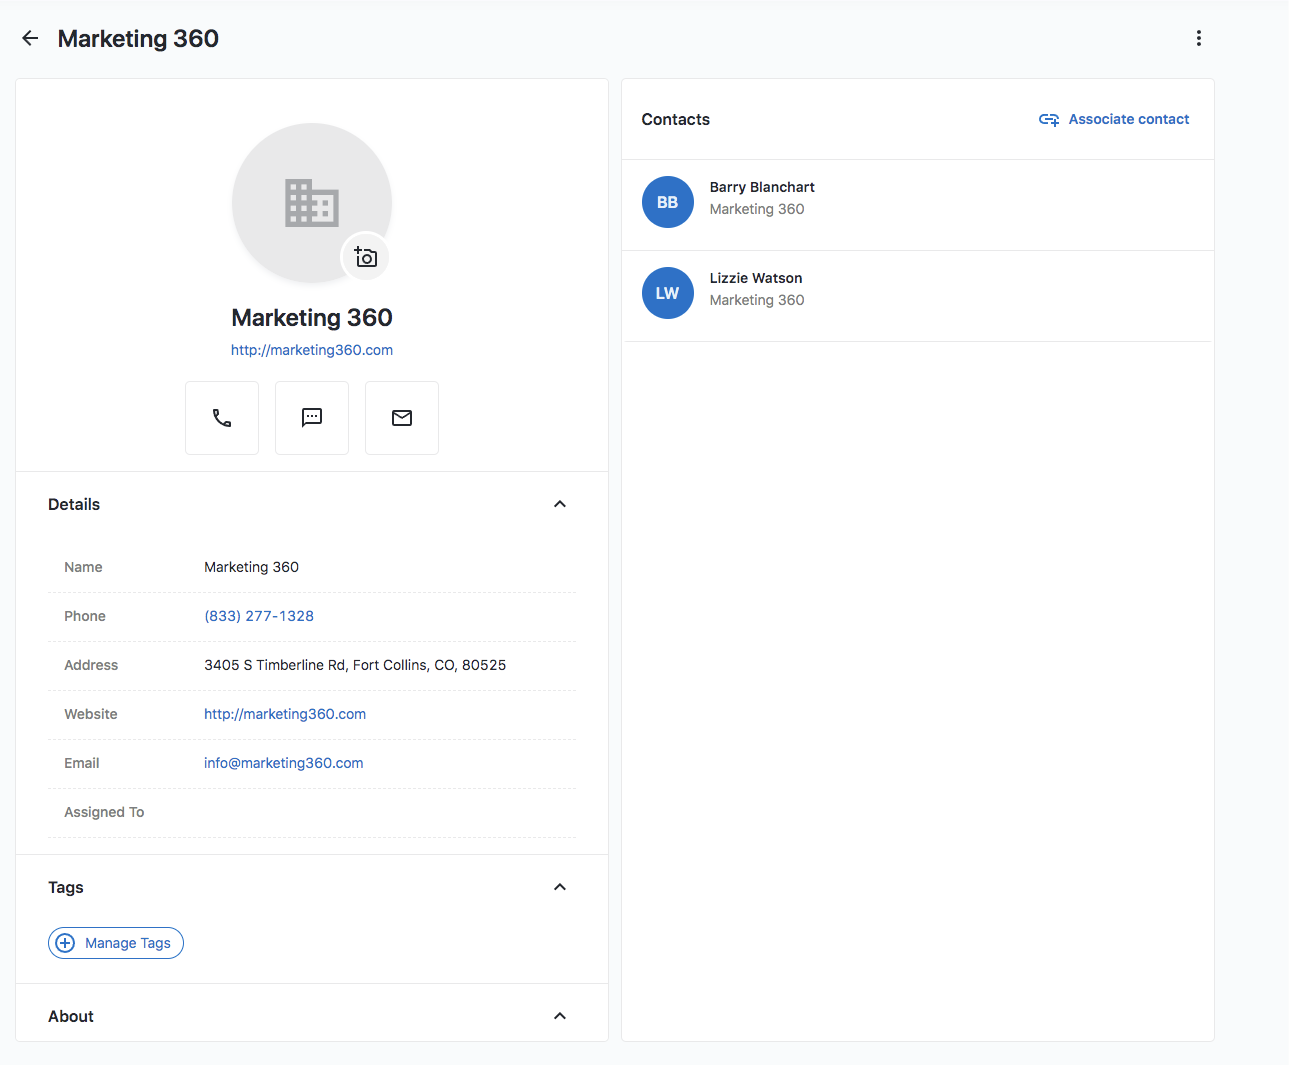1289x1065 pixels.
Task: Click the About section heading
Action: click(x=71, y=1016)
